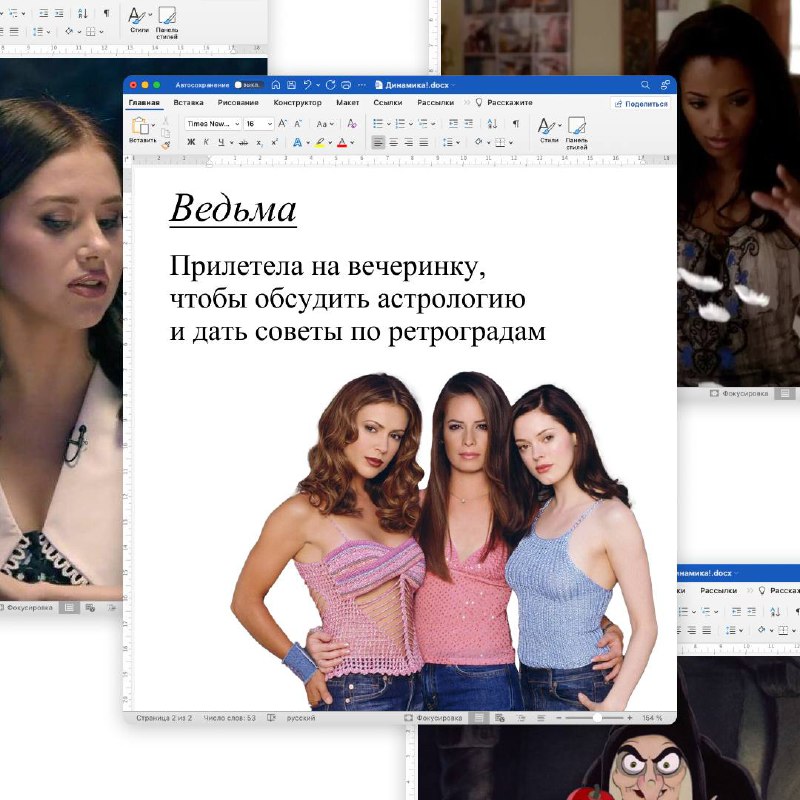
Task: Open the collaboration people icon in the title bar
Action: point(665,85)
